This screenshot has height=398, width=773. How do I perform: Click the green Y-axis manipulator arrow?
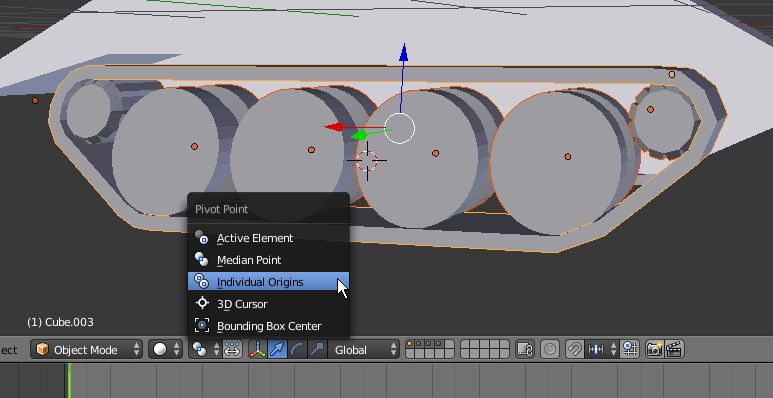tap(360, 135)
